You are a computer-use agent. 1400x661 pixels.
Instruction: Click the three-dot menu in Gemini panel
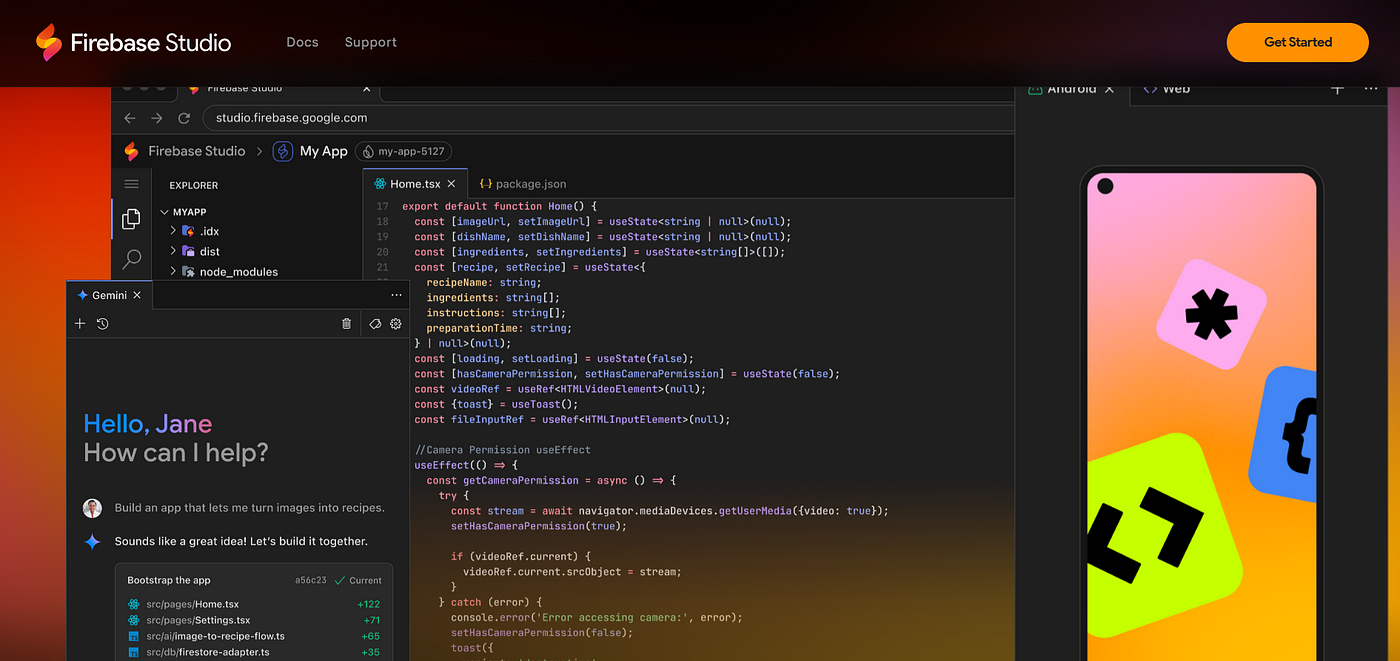pyautogui.click(x=396, y=295)
